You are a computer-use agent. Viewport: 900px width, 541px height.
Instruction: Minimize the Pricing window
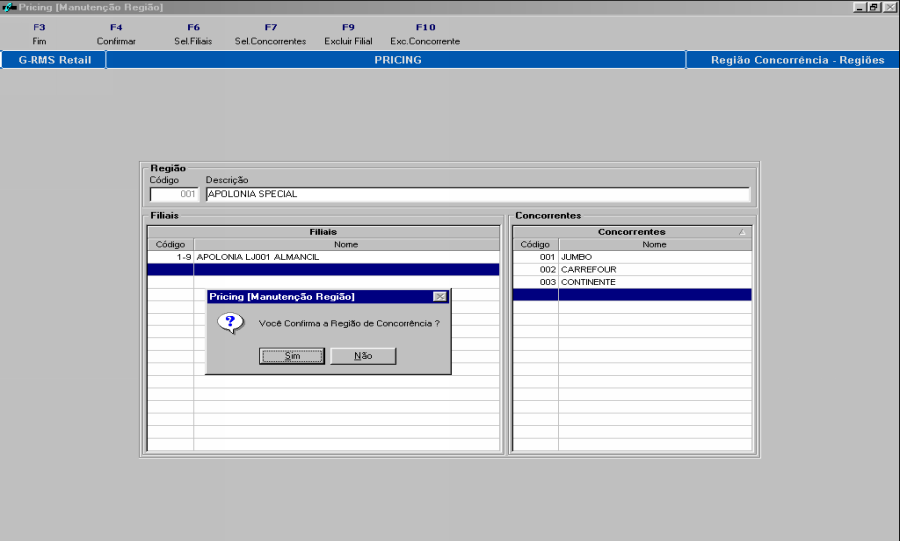tap(859, 7)
